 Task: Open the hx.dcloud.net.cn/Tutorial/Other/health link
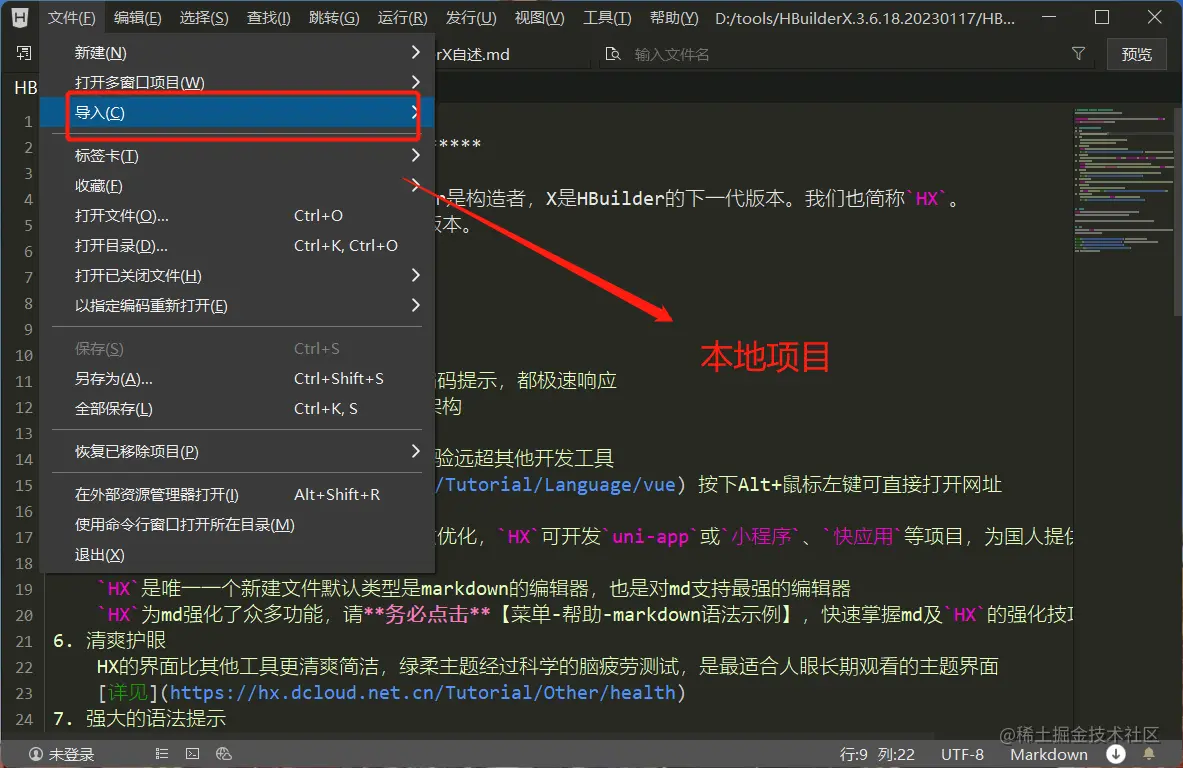point(422,692)
